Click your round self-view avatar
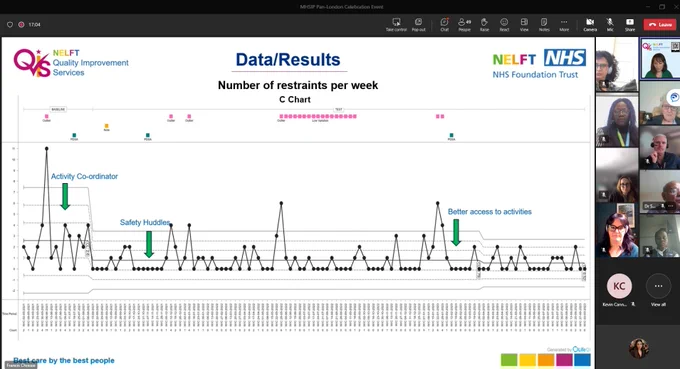The width and height of the screenshot is (680, 369). 638,348
